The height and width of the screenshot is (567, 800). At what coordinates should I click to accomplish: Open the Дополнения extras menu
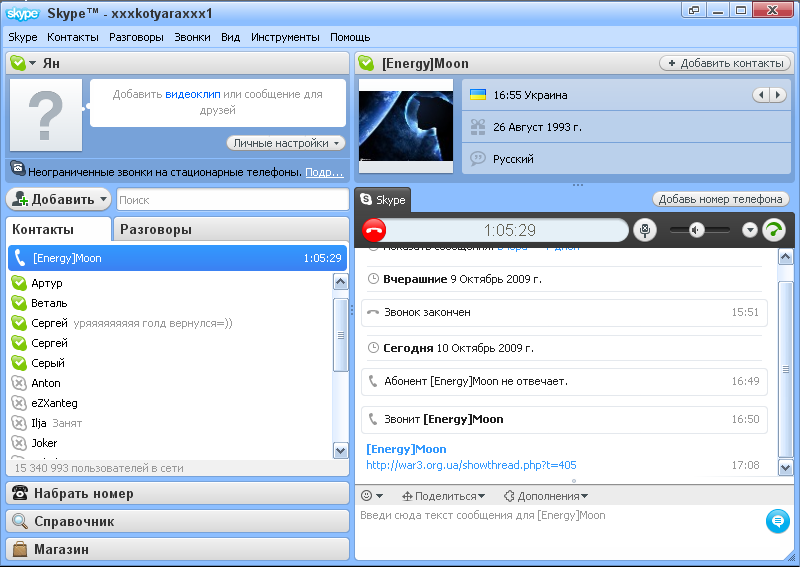[x=546, y=496]
